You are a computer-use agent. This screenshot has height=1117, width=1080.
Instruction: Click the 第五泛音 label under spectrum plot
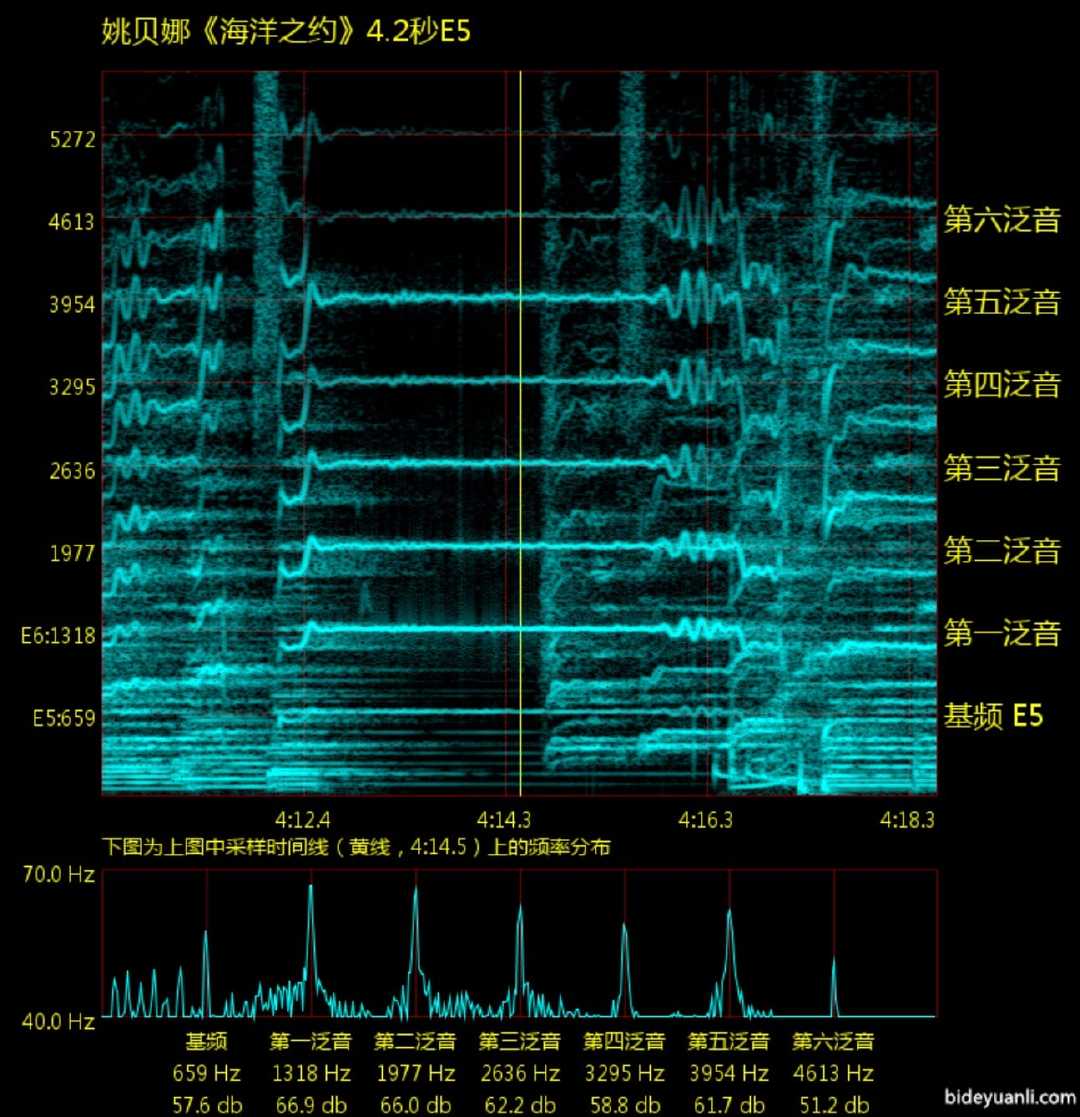[729, 1041]
